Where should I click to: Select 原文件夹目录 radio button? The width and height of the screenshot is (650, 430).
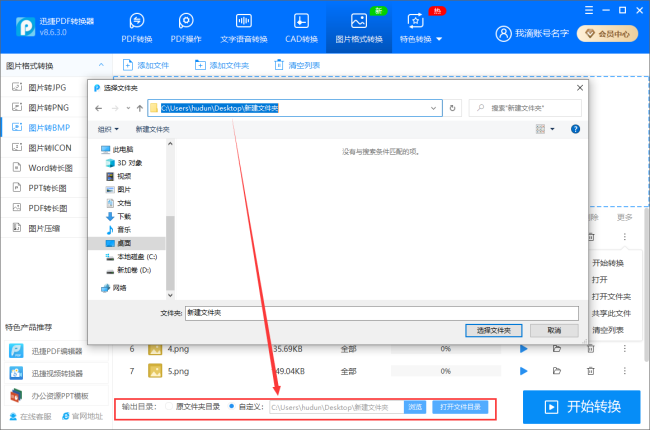(169, 406)
